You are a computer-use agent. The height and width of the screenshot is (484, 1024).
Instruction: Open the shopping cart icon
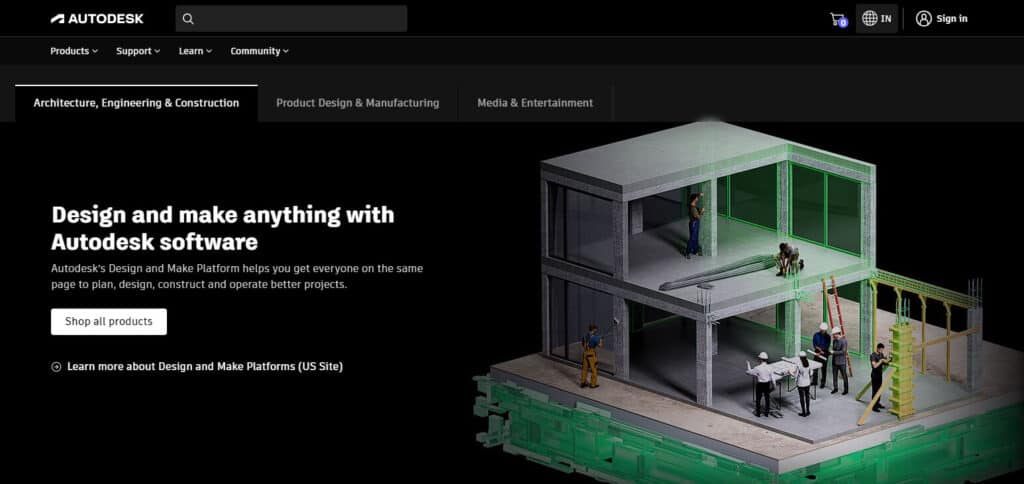[x=838, y=19]
